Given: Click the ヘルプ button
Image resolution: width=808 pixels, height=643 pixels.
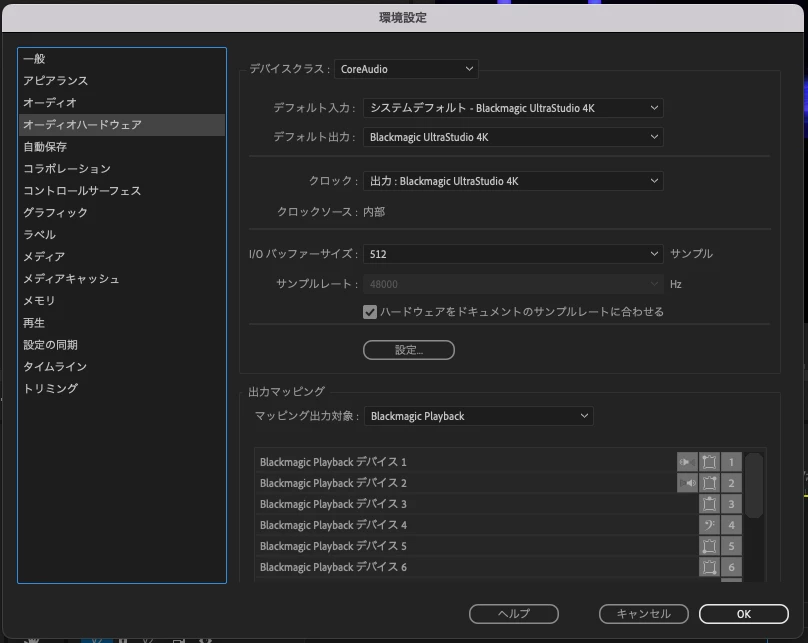Looking at the screenshot, I should (514, 614).
